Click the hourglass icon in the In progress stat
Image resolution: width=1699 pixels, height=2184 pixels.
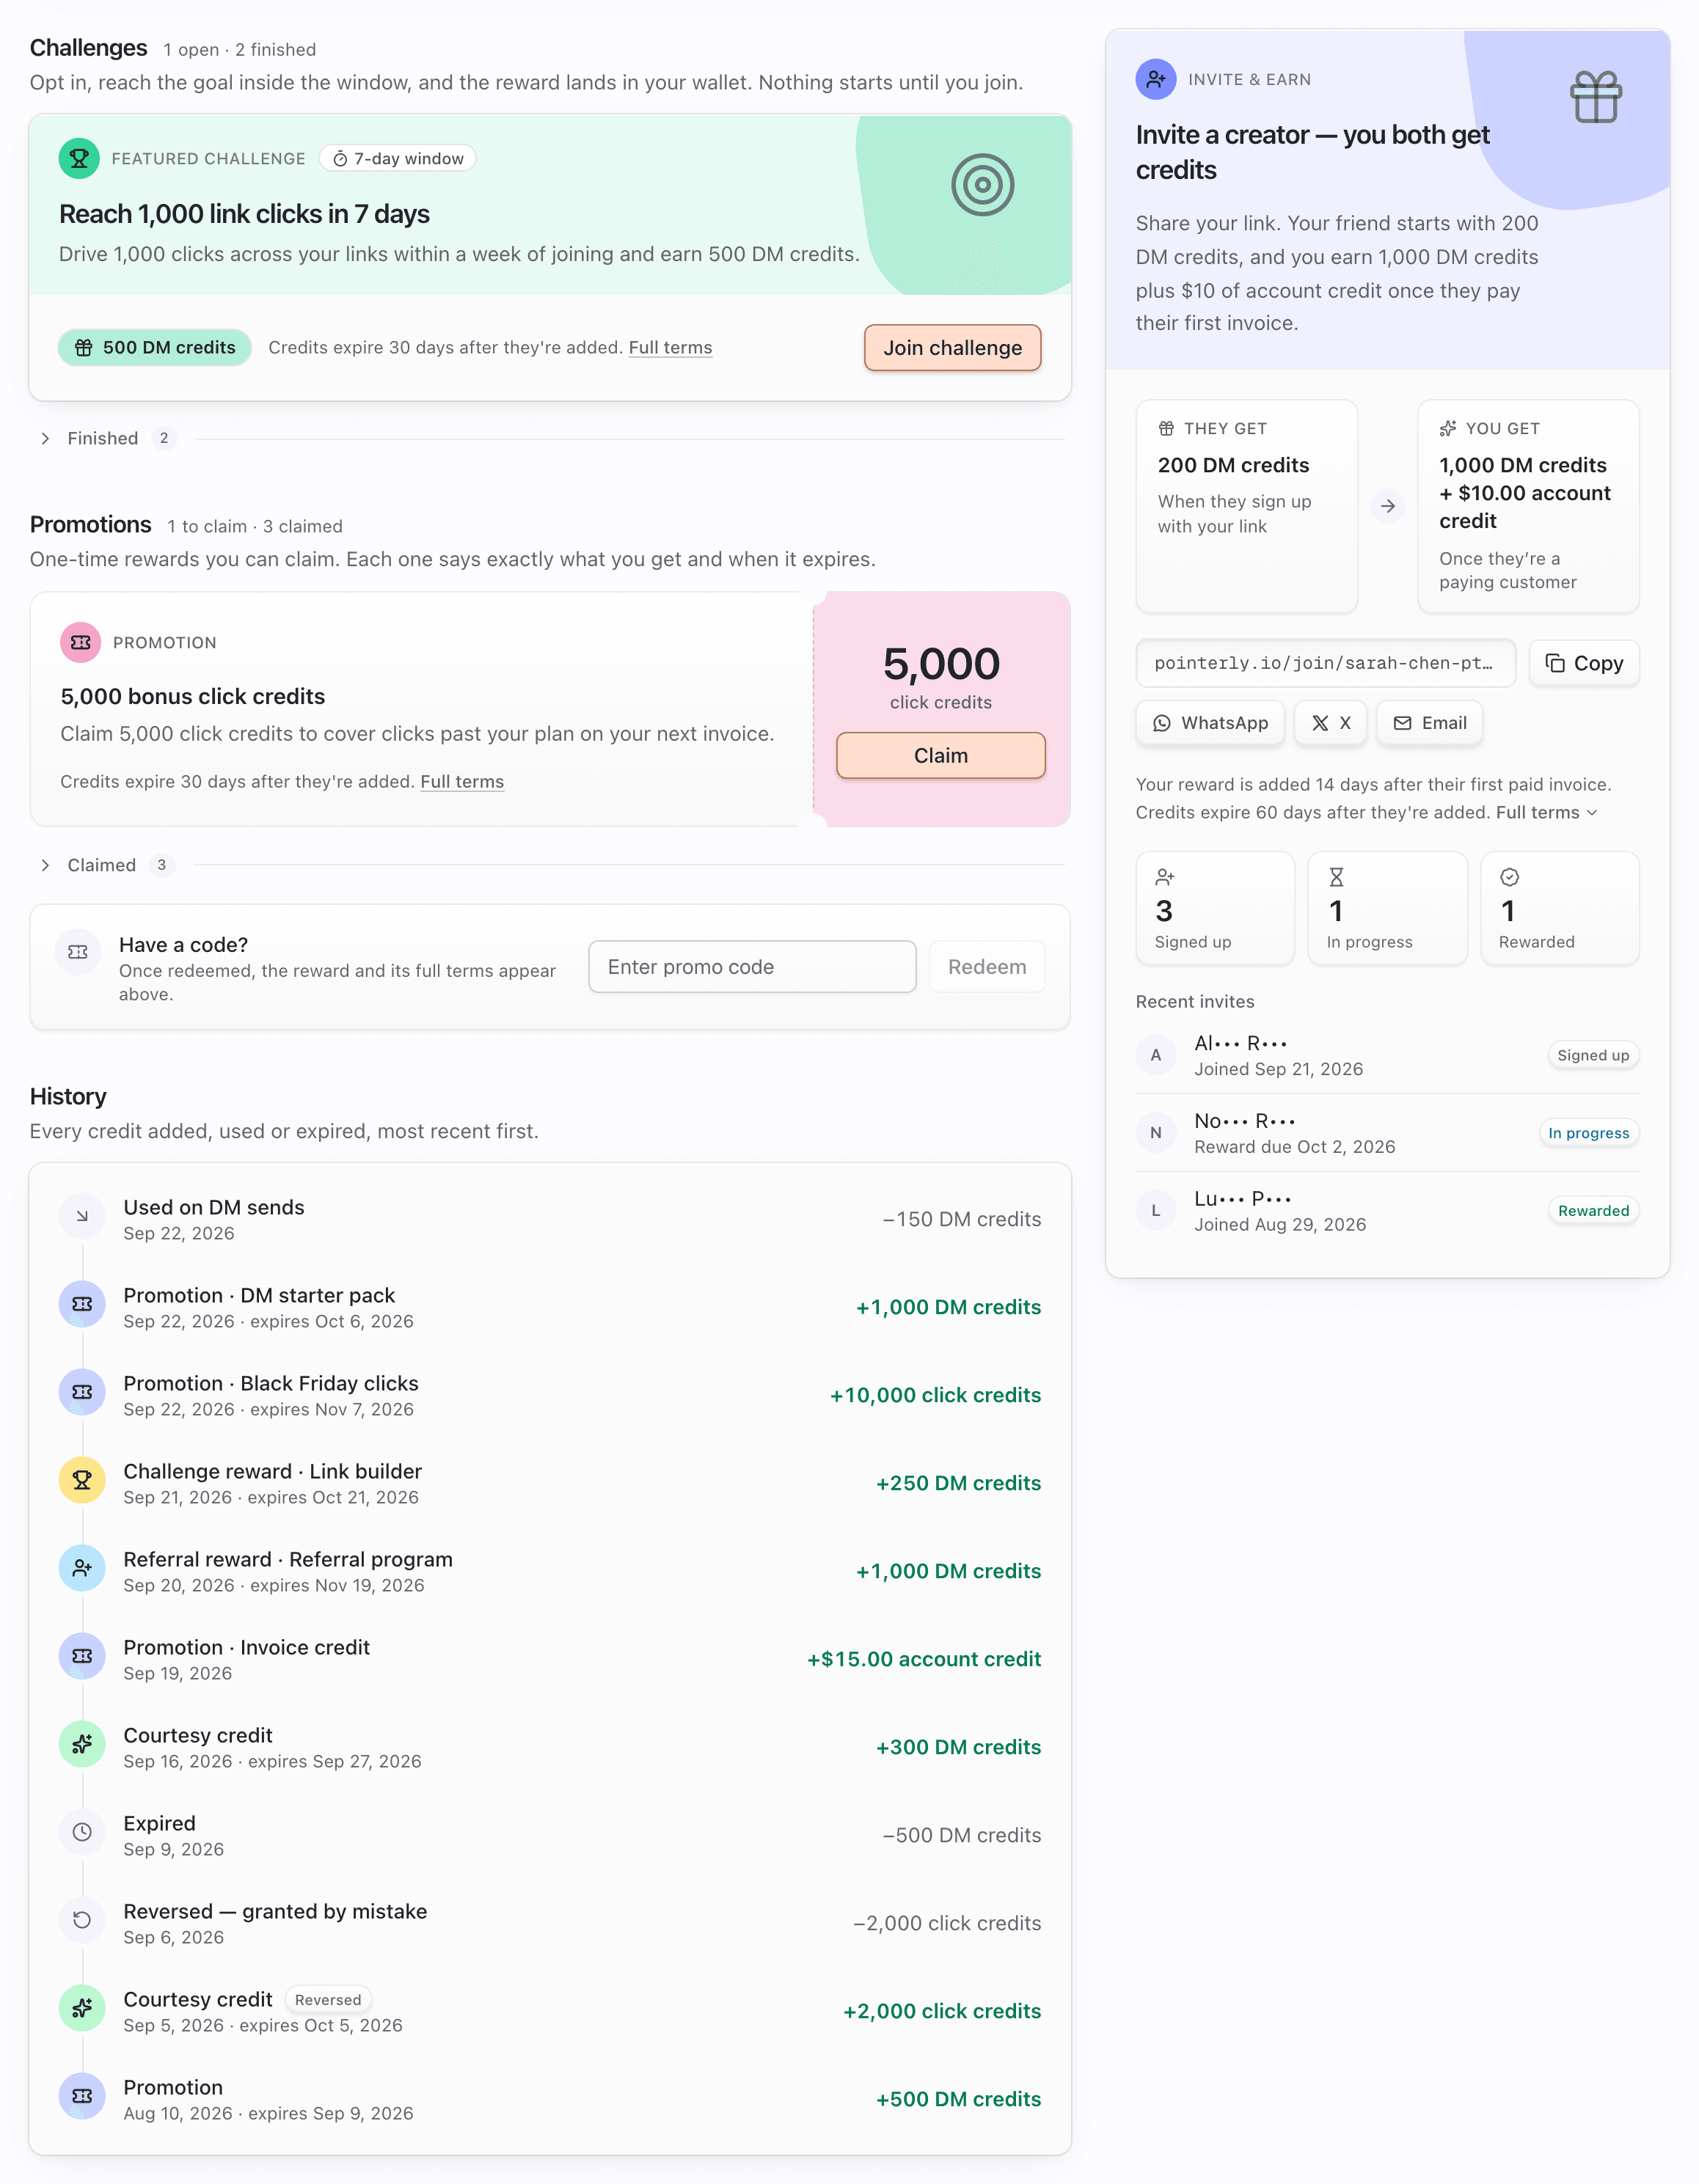pyautogui.click(x=1336, y=877)
